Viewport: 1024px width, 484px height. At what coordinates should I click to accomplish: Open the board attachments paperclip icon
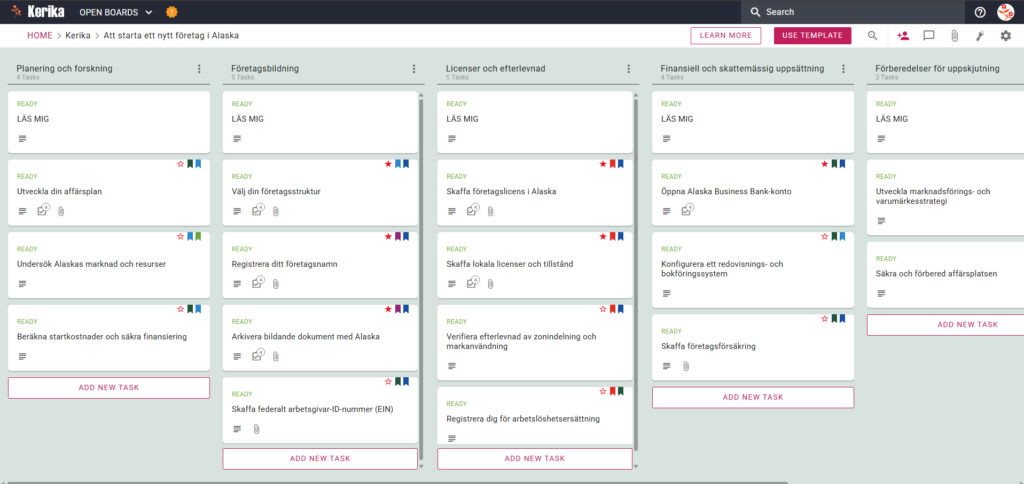pyautogui.click(x=954, y=36)
